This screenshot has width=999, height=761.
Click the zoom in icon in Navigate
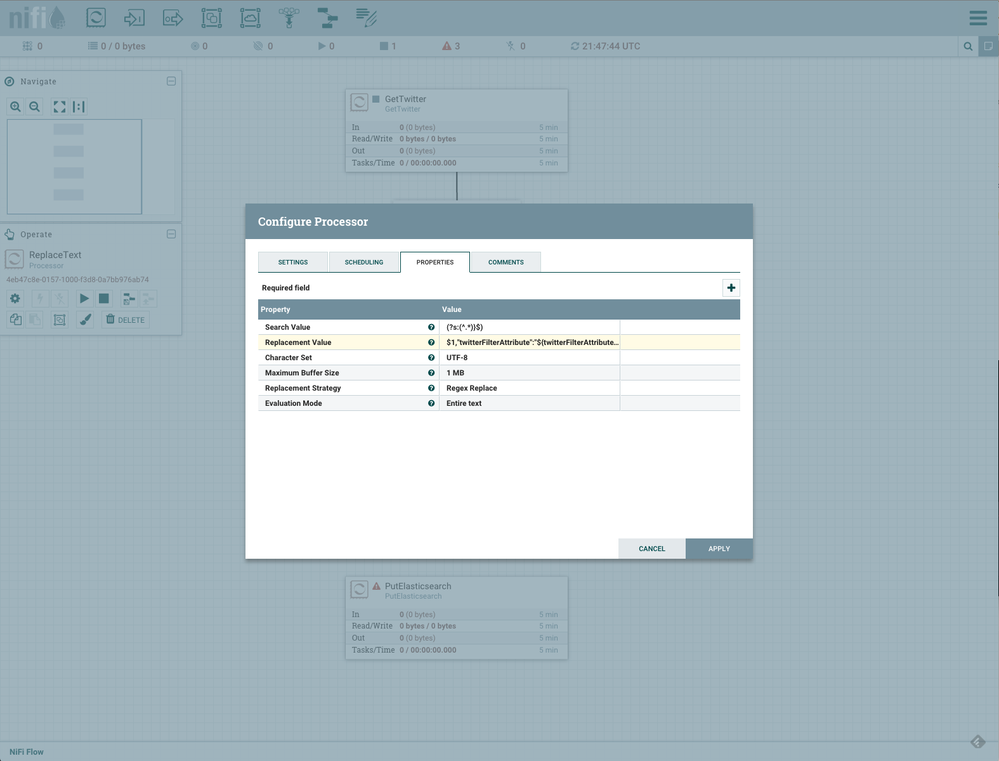click(16, 106)
